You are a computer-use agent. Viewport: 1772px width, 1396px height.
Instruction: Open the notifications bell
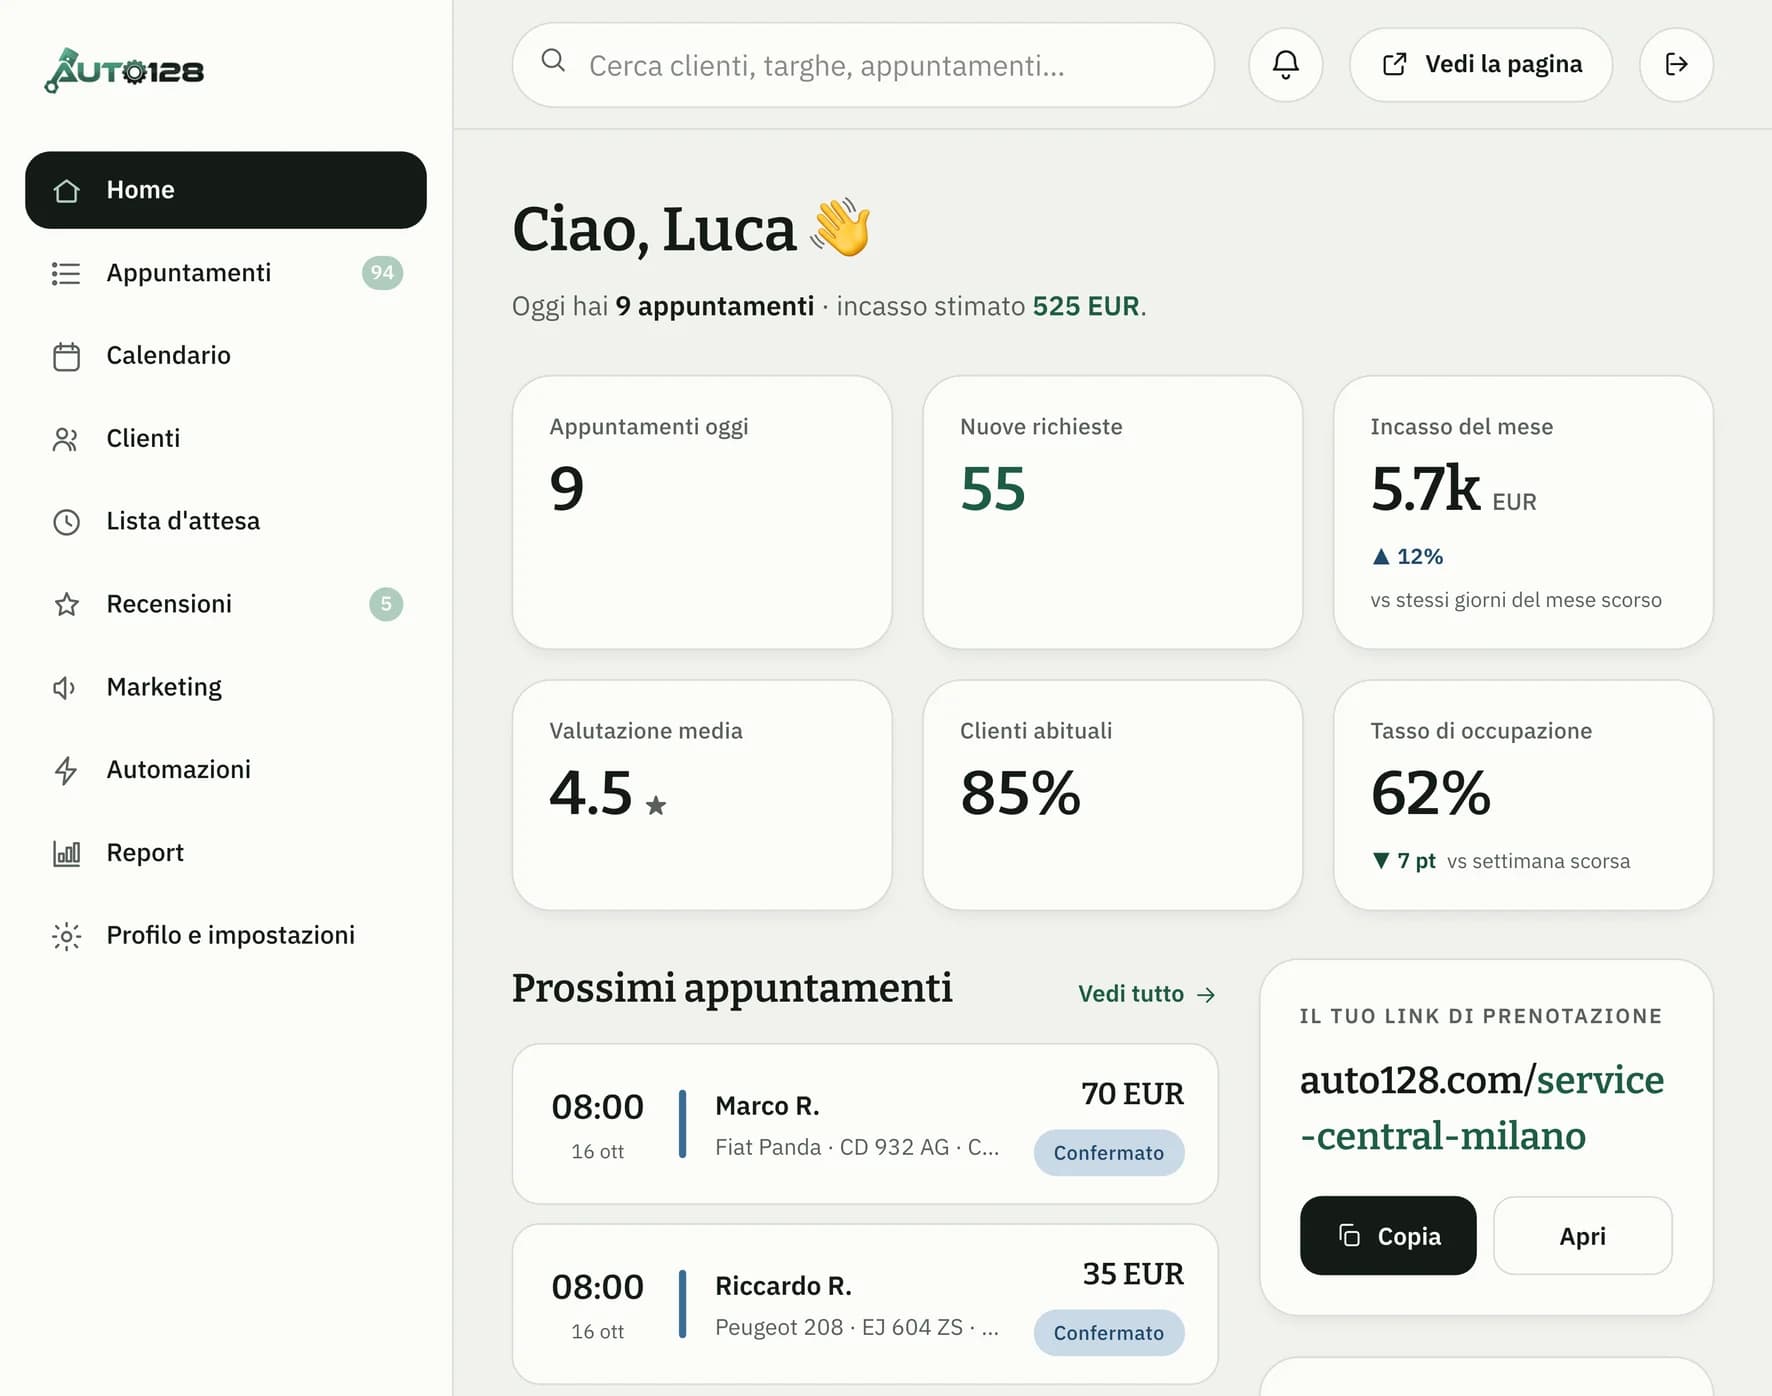[x=1286, y=65]
